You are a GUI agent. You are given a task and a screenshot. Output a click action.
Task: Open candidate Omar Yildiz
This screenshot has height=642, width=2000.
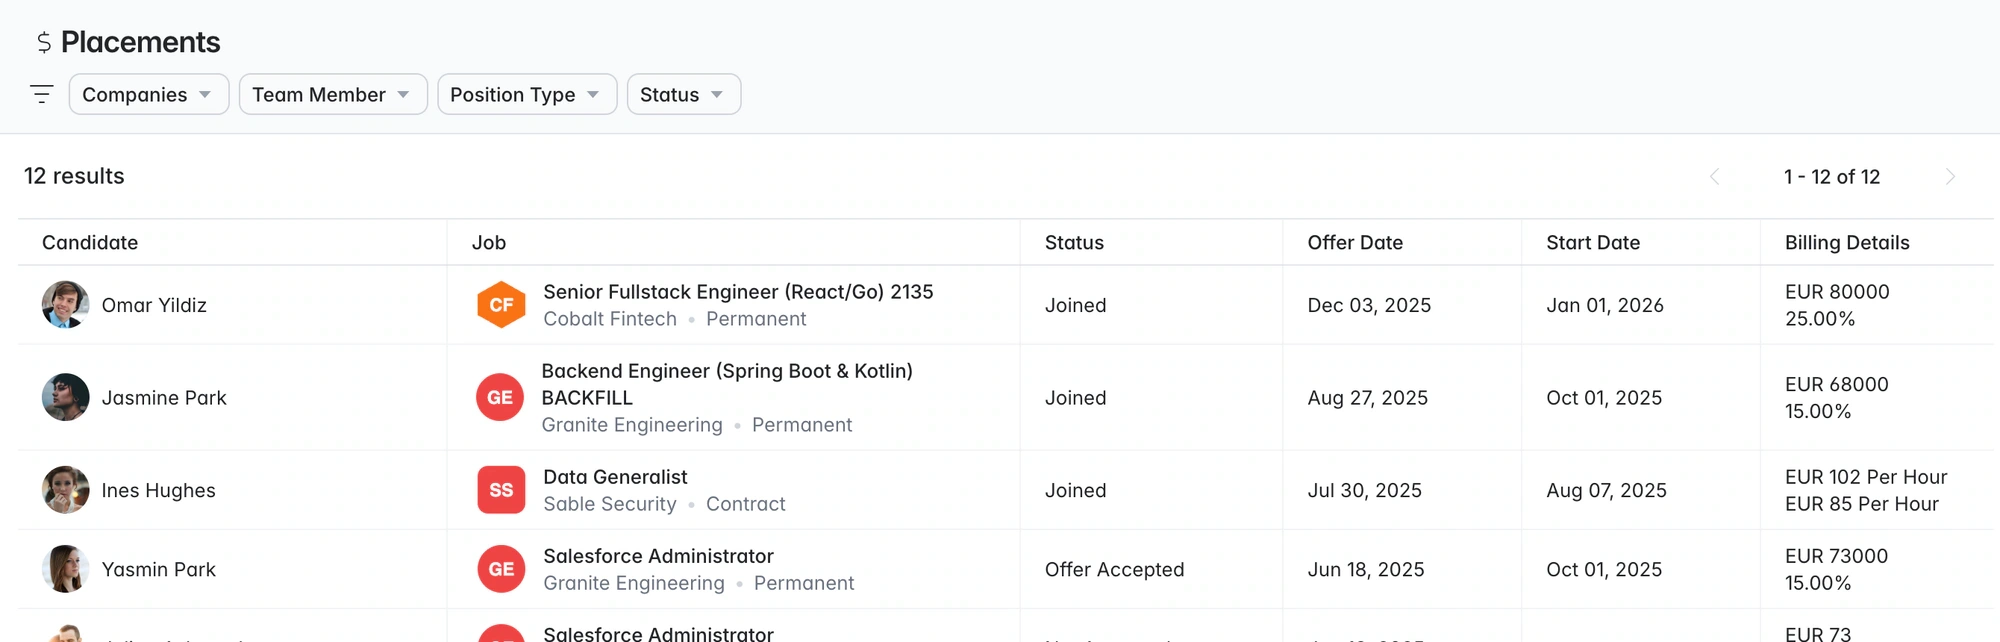[x=154, y=305]
